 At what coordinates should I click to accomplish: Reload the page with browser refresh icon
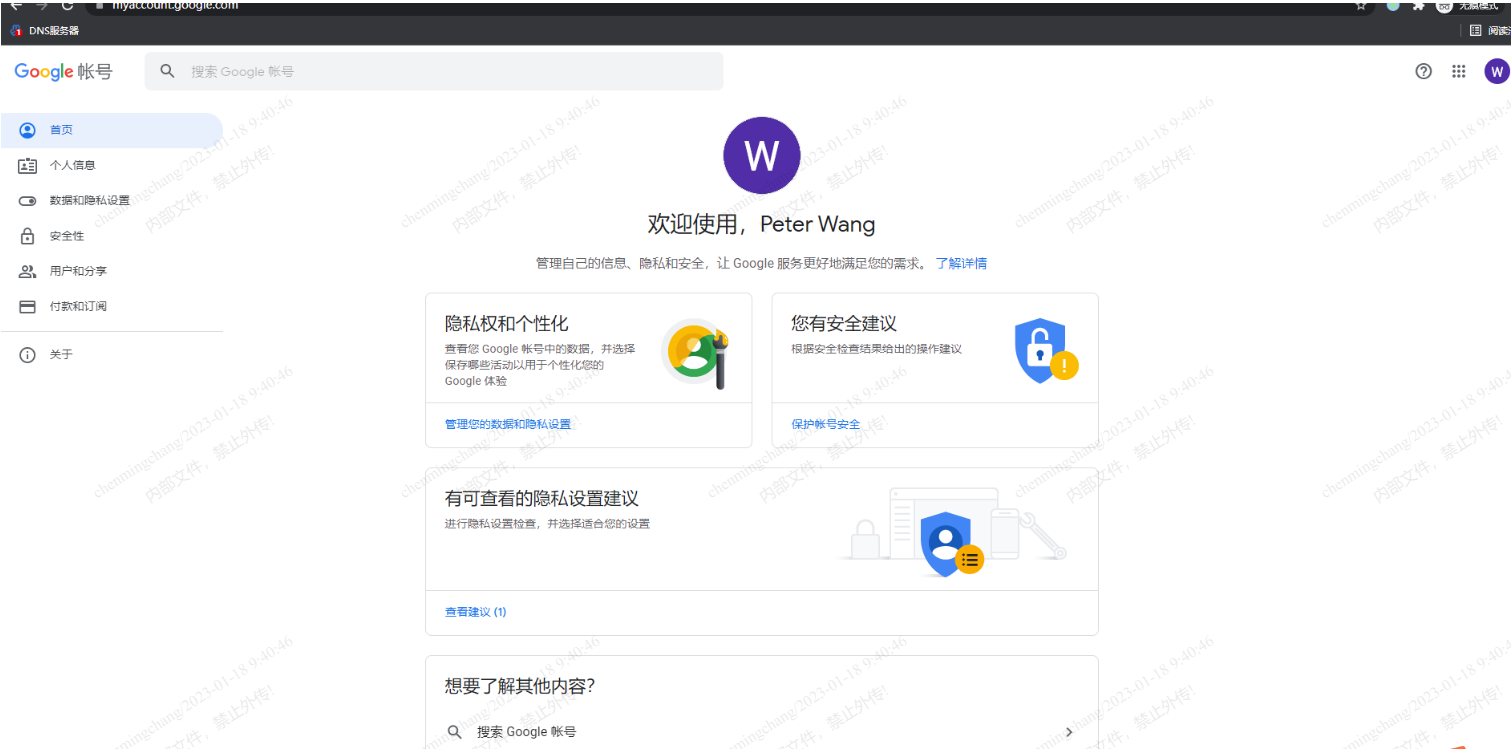(x=67, y=5)
